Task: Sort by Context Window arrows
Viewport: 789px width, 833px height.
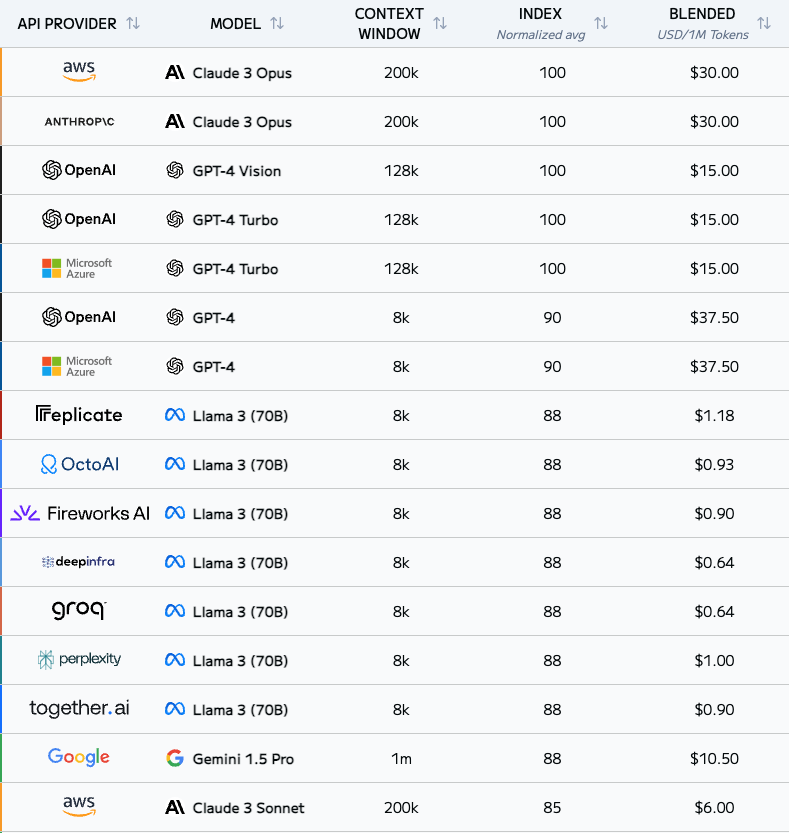Action: [440, 23]
